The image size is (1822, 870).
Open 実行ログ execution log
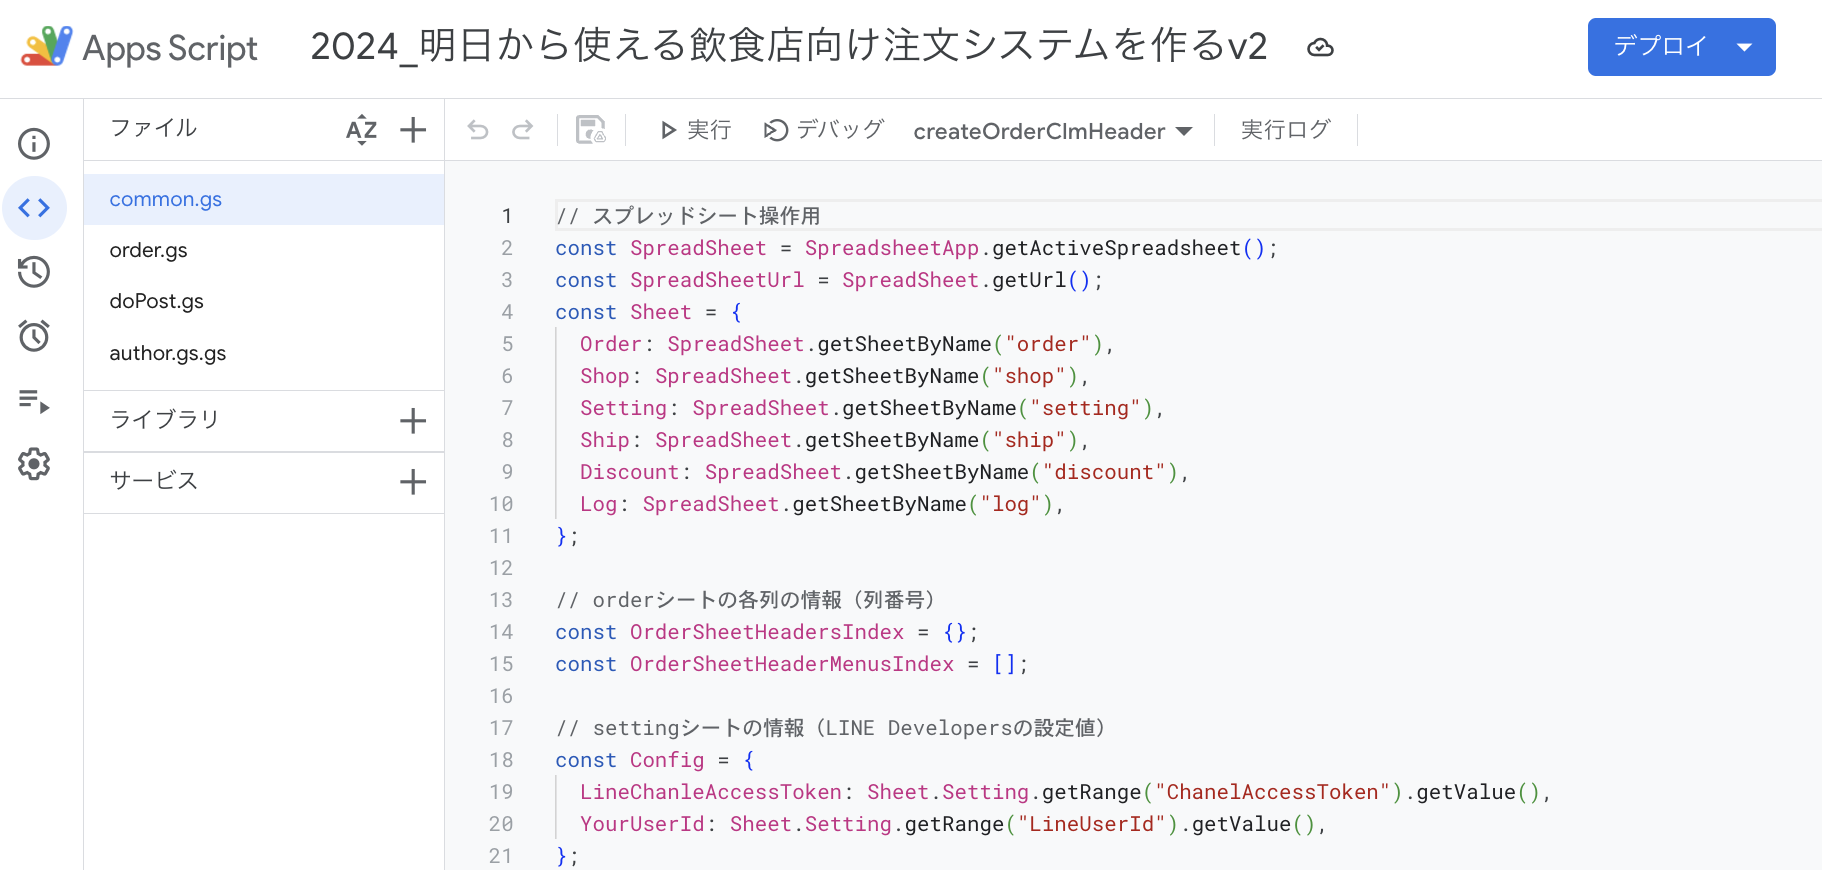[x=1285, y=130]
